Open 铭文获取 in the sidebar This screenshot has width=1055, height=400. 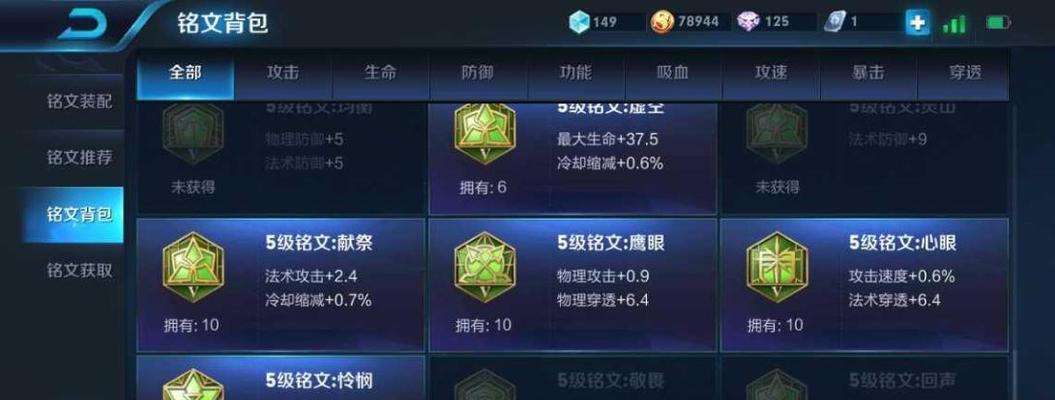79,270
